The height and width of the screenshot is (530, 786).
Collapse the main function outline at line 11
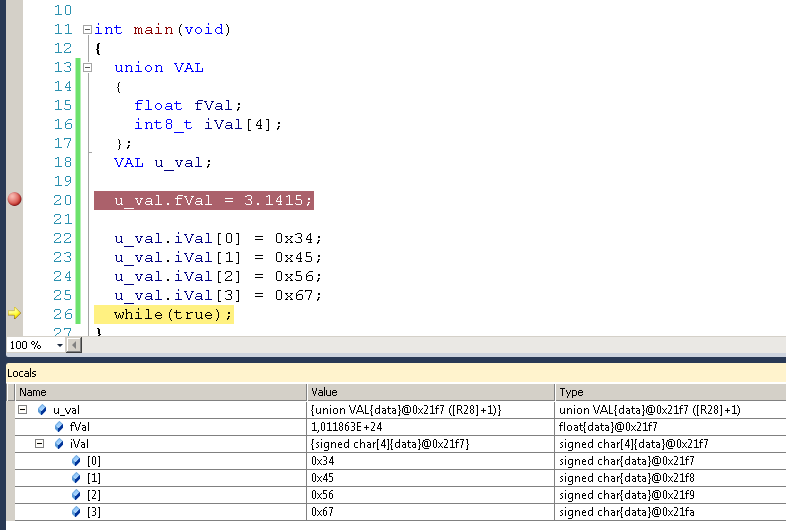tap(87, 30)
